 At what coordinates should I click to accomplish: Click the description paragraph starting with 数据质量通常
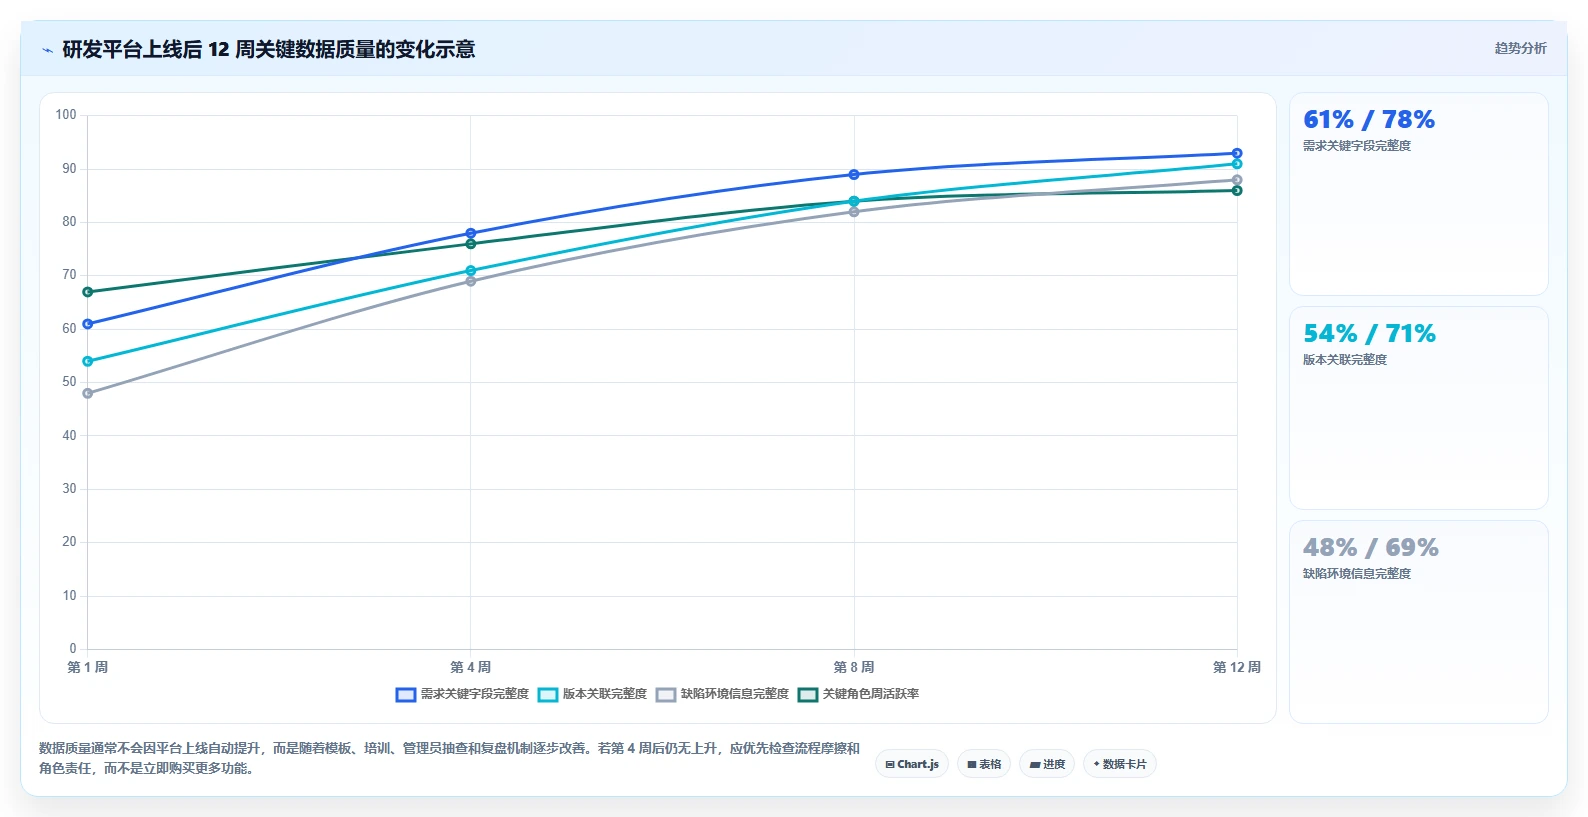point(449,758)
